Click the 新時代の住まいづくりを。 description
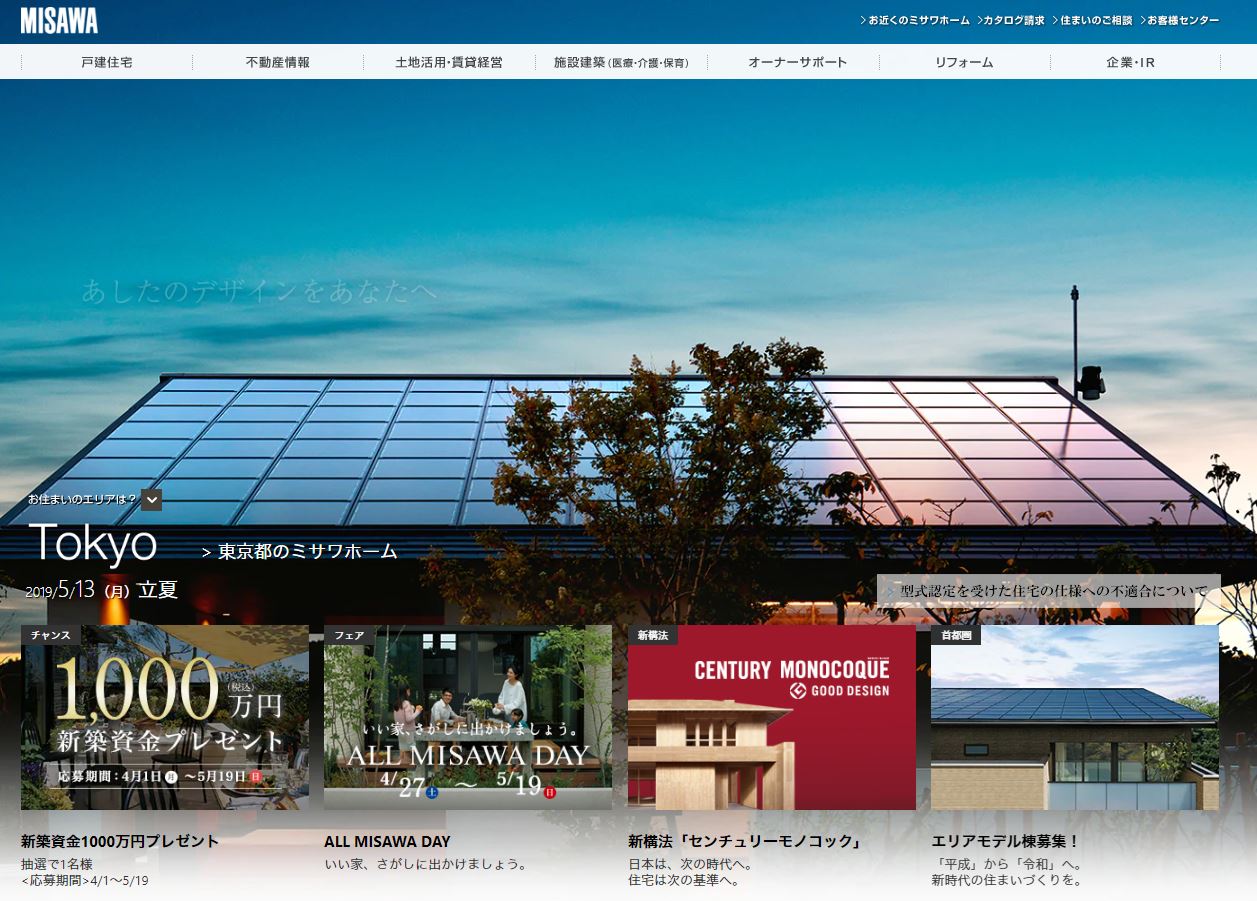 click(1006, 880)
